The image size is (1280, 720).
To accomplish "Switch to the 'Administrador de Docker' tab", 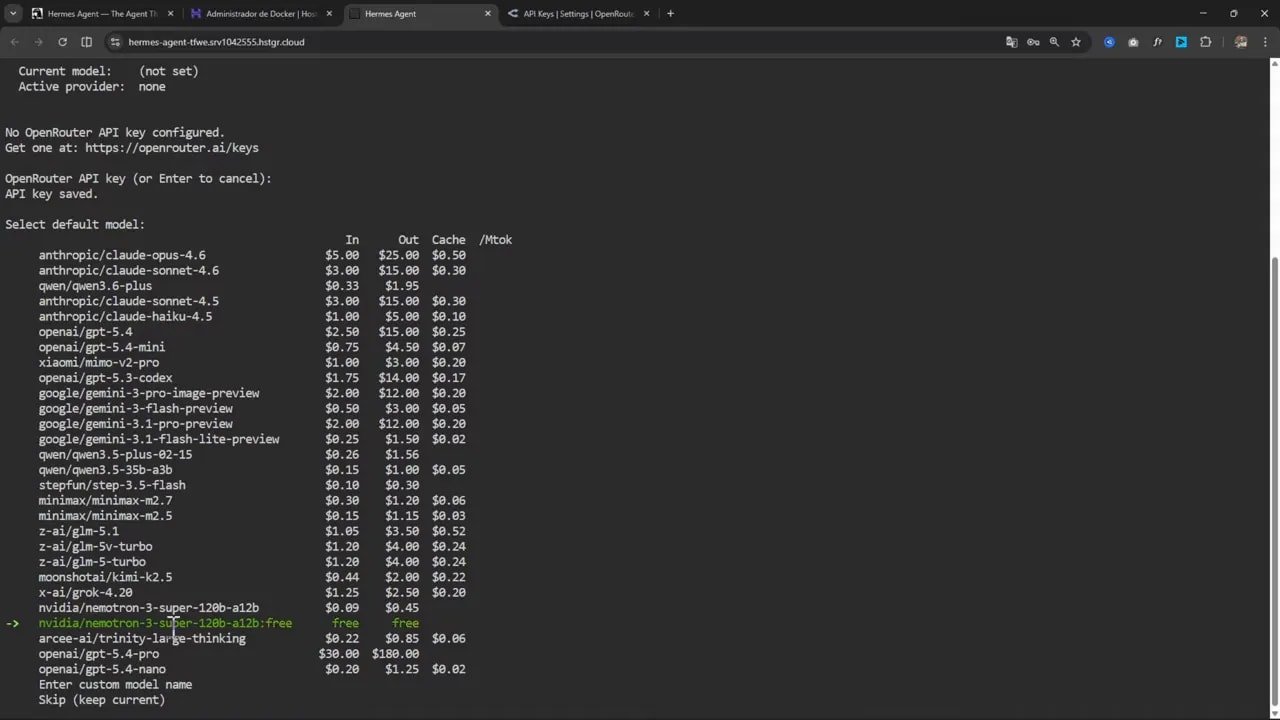I will pyautogui.click(x=261, y=14).
